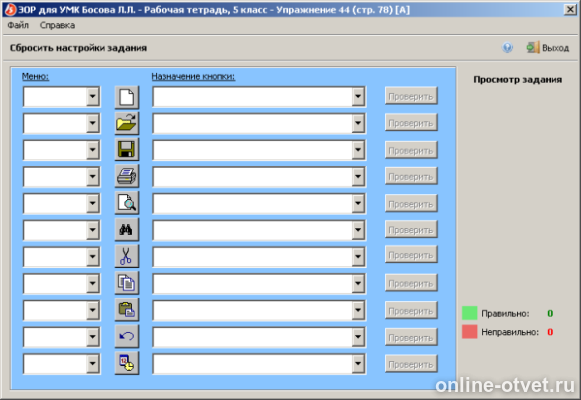This screenshot has height=400, width=581.
Task: Click the date and time icon
Action: [127, 363]
